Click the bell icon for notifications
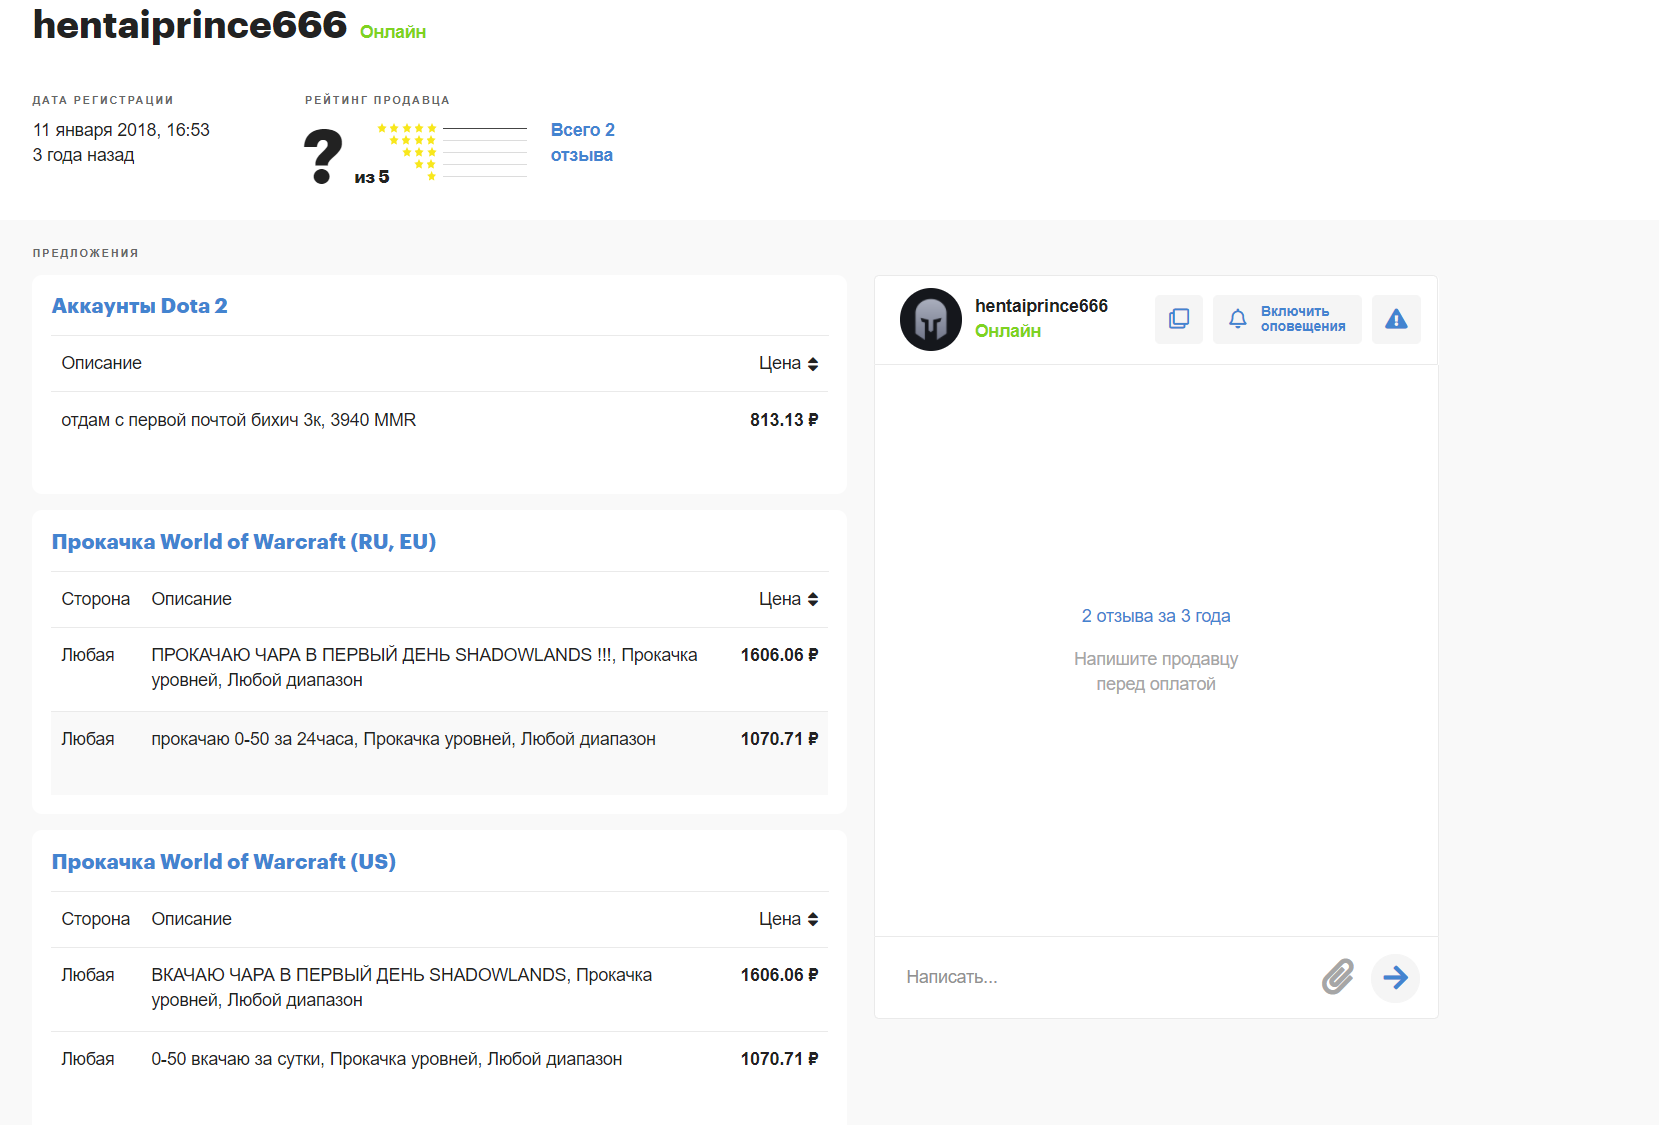1659x1125 pixels. coord(1237,319)
